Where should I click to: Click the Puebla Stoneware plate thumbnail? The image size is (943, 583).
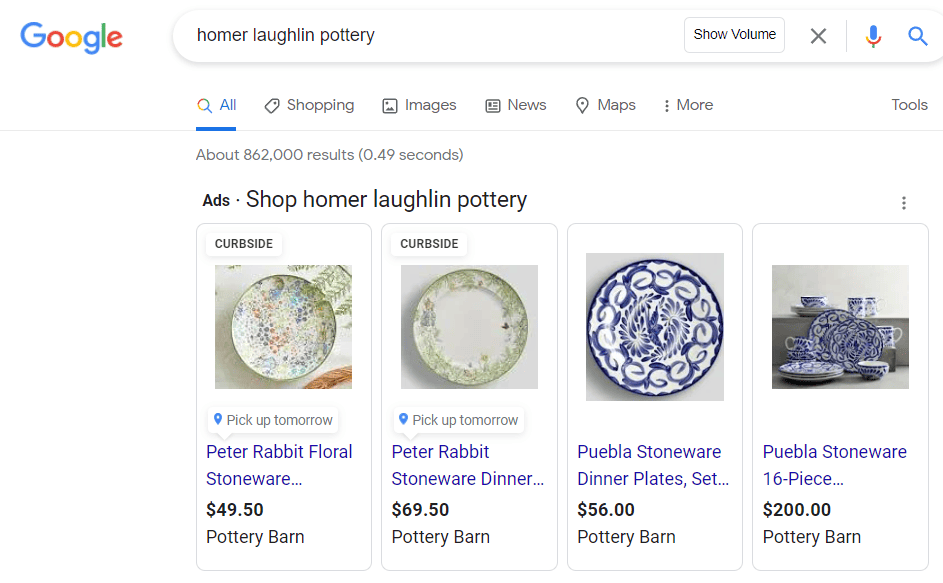pyautogui.click(x=654, y=327)
